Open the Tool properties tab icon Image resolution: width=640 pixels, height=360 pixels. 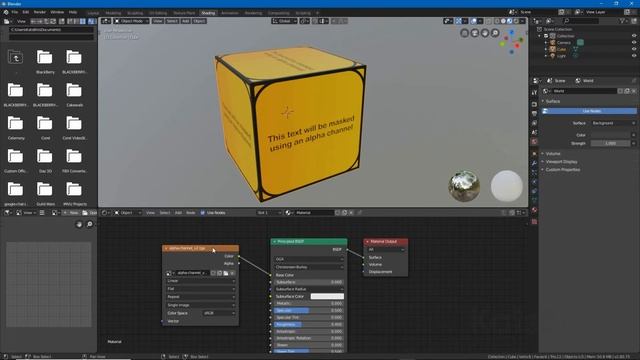pyautogui.click(x=534, y=93)
